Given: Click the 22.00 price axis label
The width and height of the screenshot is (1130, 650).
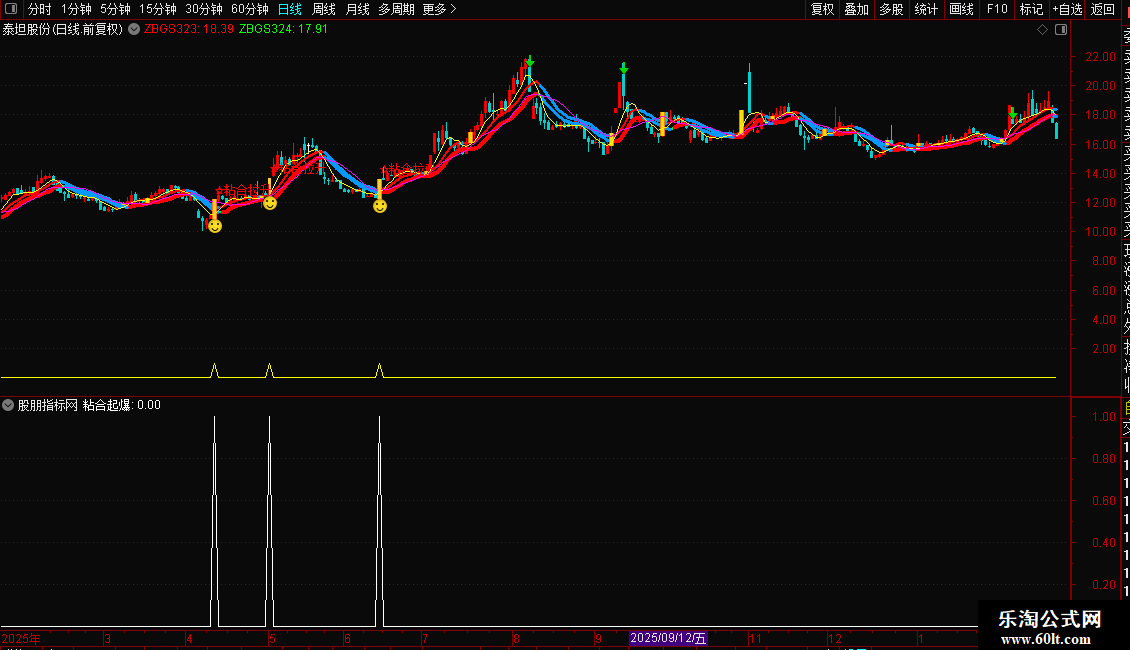Looking at the screenshot, I should (x=1100, y=57).
